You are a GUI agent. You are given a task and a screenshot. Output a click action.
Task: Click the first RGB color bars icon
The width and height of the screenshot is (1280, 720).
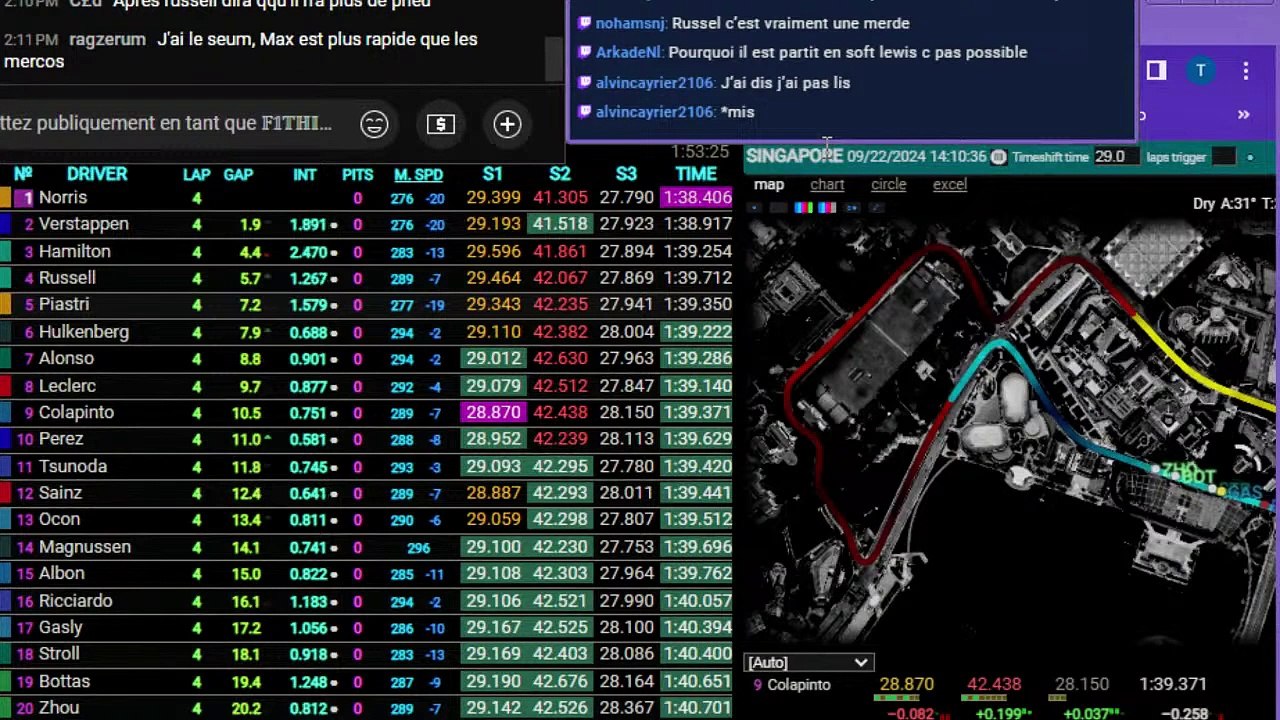803,208
